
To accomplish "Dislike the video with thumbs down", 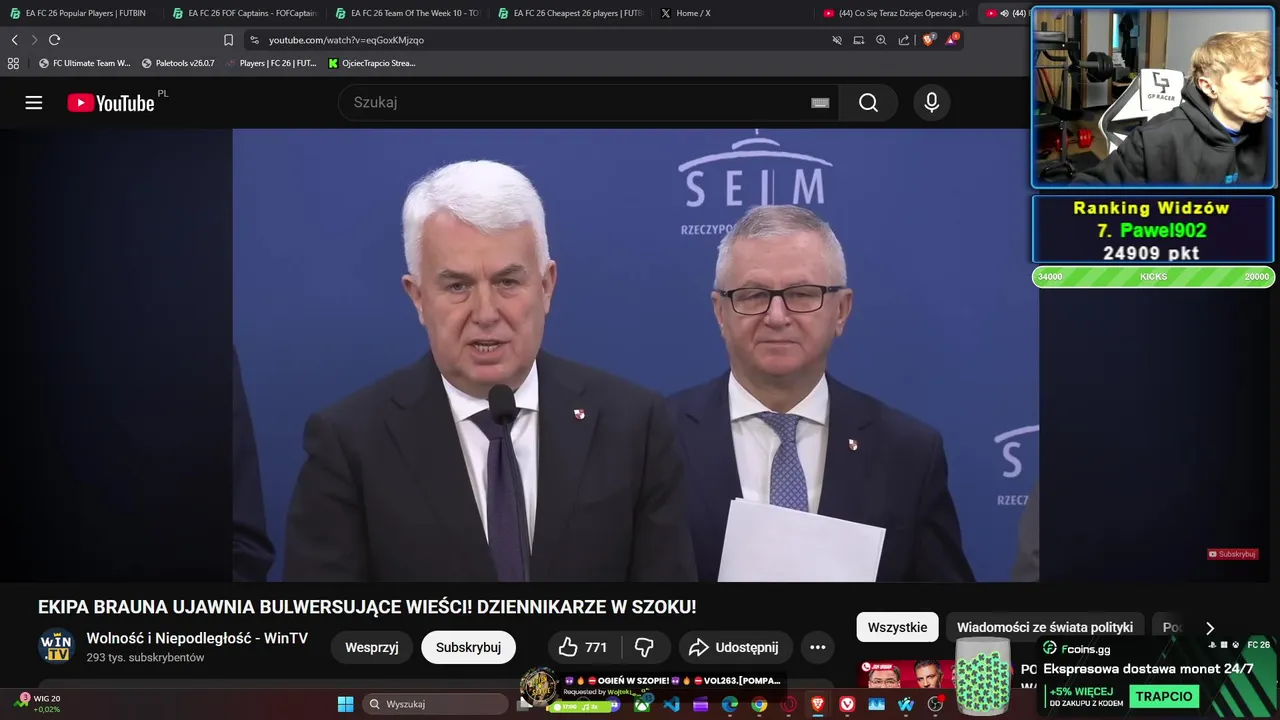I will pos(645,647).
